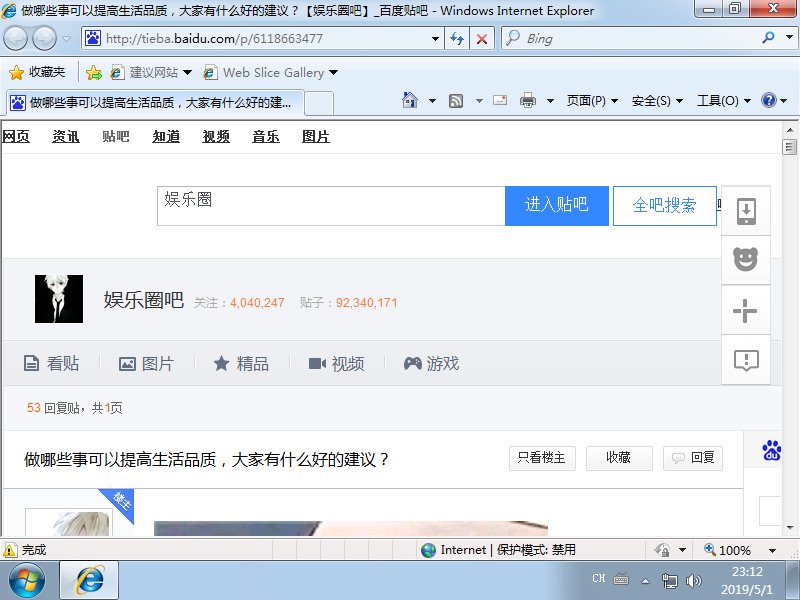The height and width of the screenshot is (600, 800).
Task: Click the 进入贴吧 button
Action: click(557, 205)
